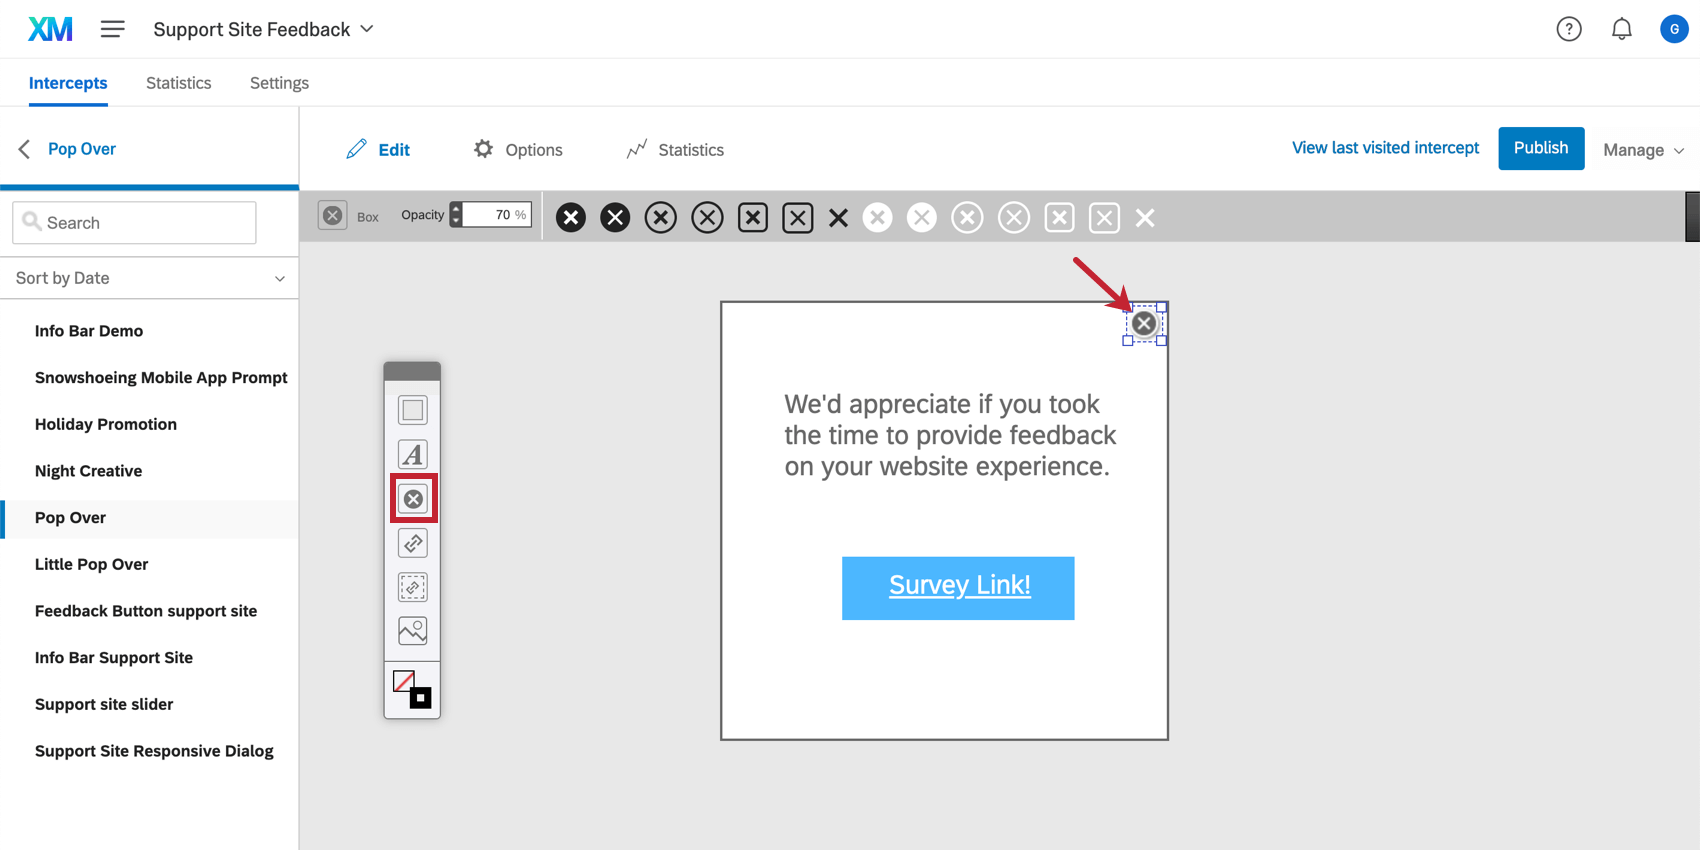Choose the second black outlined circle close style

(707, 217)
